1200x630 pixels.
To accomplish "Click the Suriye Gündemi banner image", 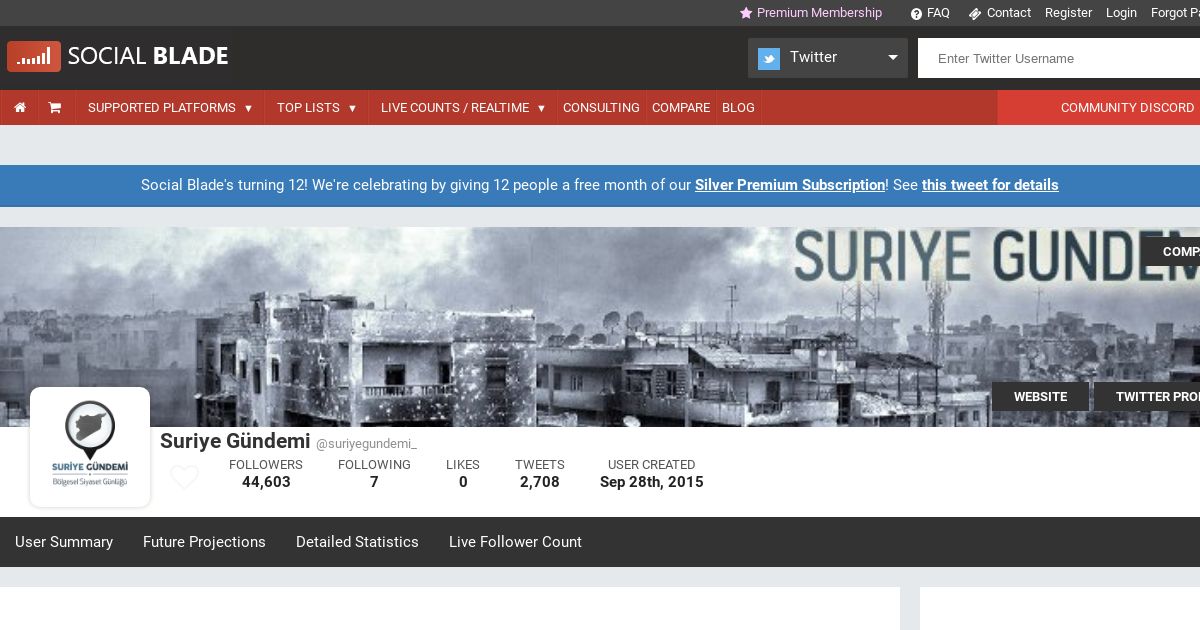I will 600,327.
